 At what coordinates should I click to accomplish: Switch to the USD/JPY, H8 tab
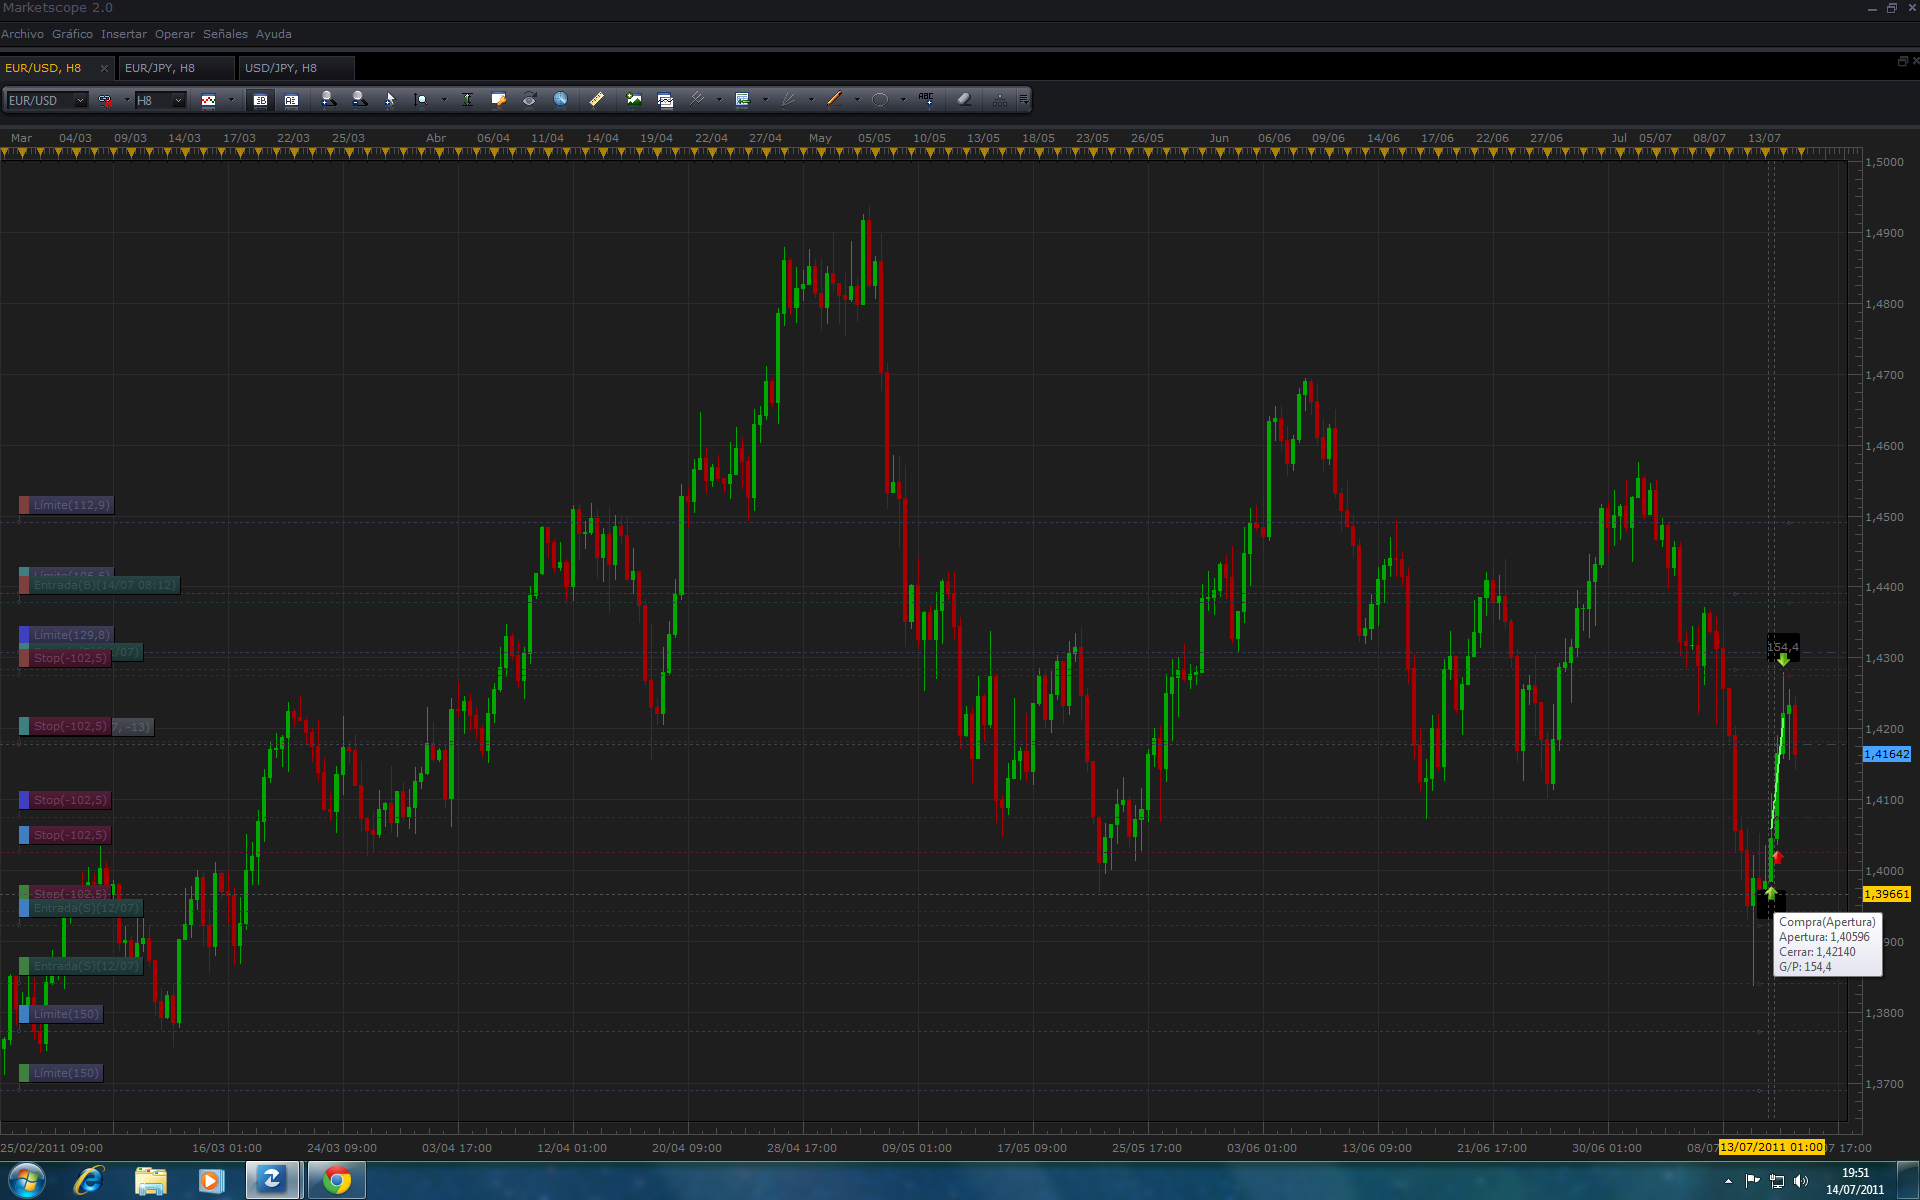(x=281, y=68)
